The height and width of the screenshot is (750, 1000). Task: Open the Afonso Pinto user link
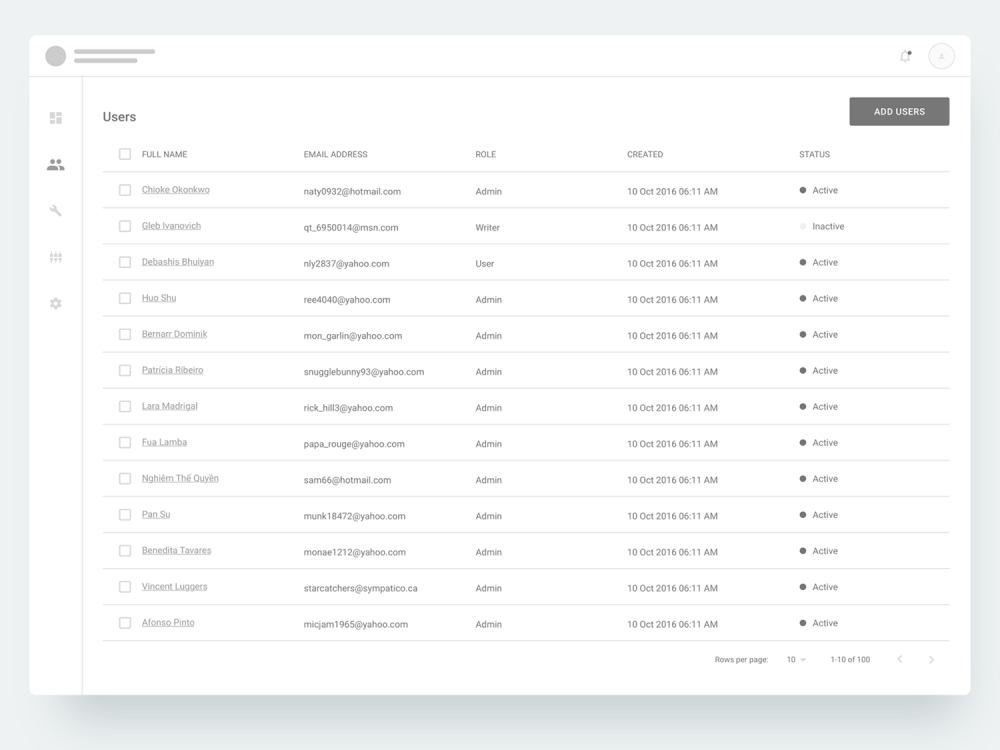point(170,622)
